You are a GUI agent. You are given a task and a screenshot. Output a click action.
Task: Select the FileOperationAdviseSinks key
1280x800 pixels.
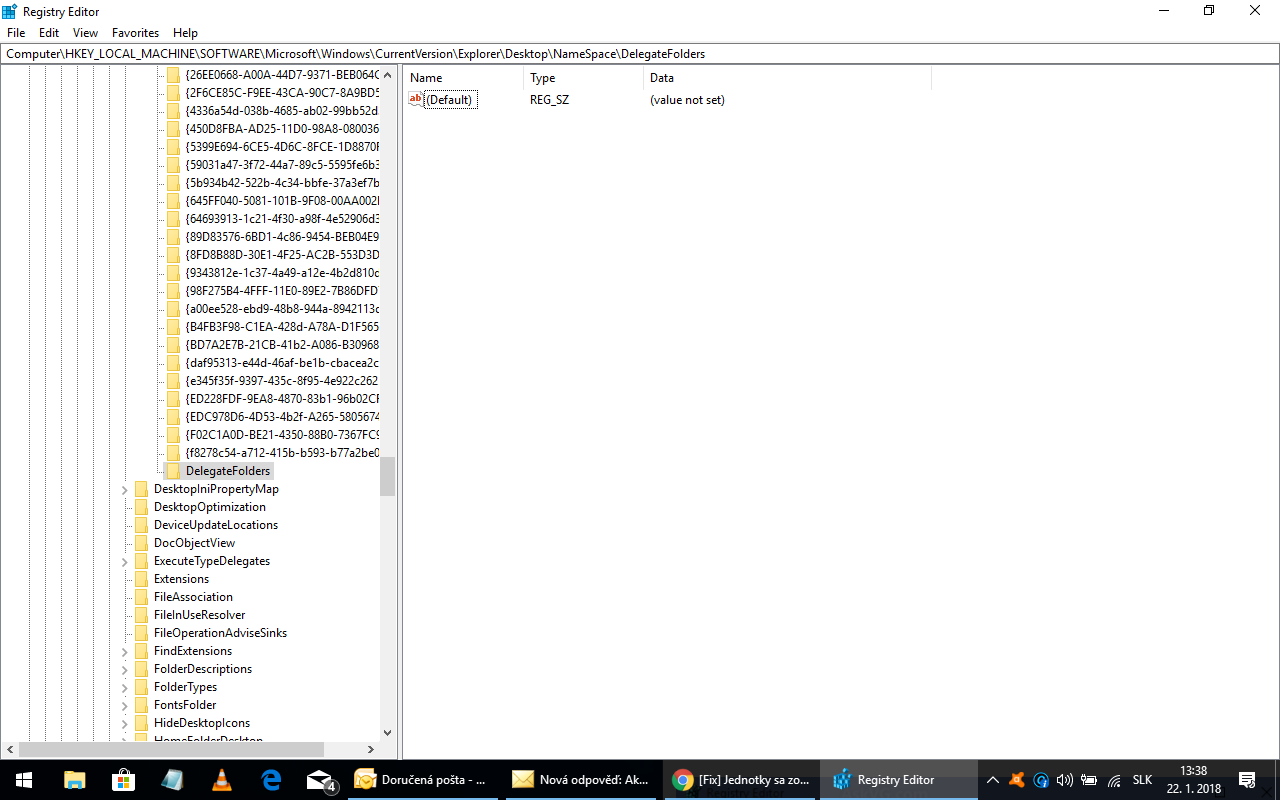pos(220,633)
